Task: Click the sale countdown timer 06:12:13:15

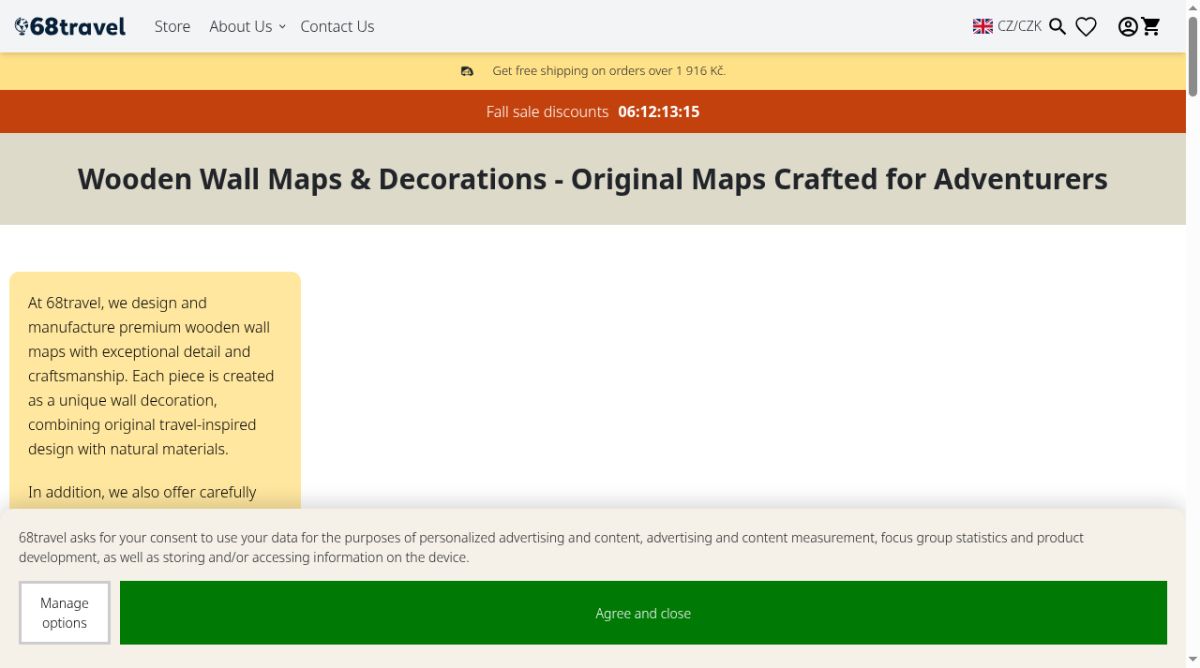Action: (659, 112)
